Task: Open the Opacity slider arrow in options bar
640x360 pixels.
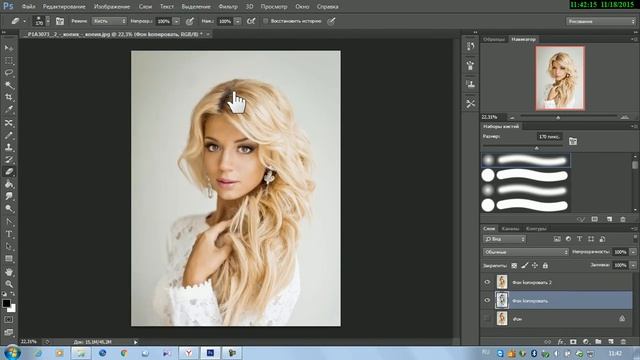Action: (x=176, y=21)
